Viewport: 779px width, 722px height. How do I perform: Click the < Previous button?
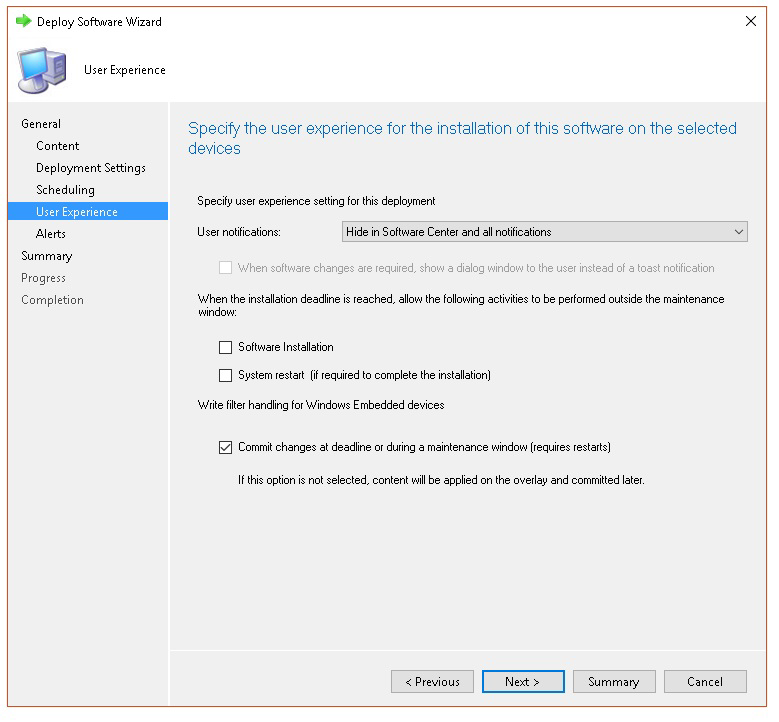tap(432, 682)
